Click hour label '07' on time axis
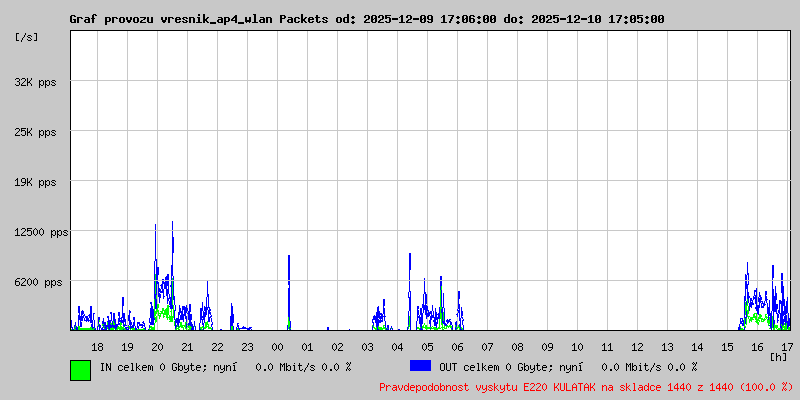 pyautogui.click(x=487, y=347)
